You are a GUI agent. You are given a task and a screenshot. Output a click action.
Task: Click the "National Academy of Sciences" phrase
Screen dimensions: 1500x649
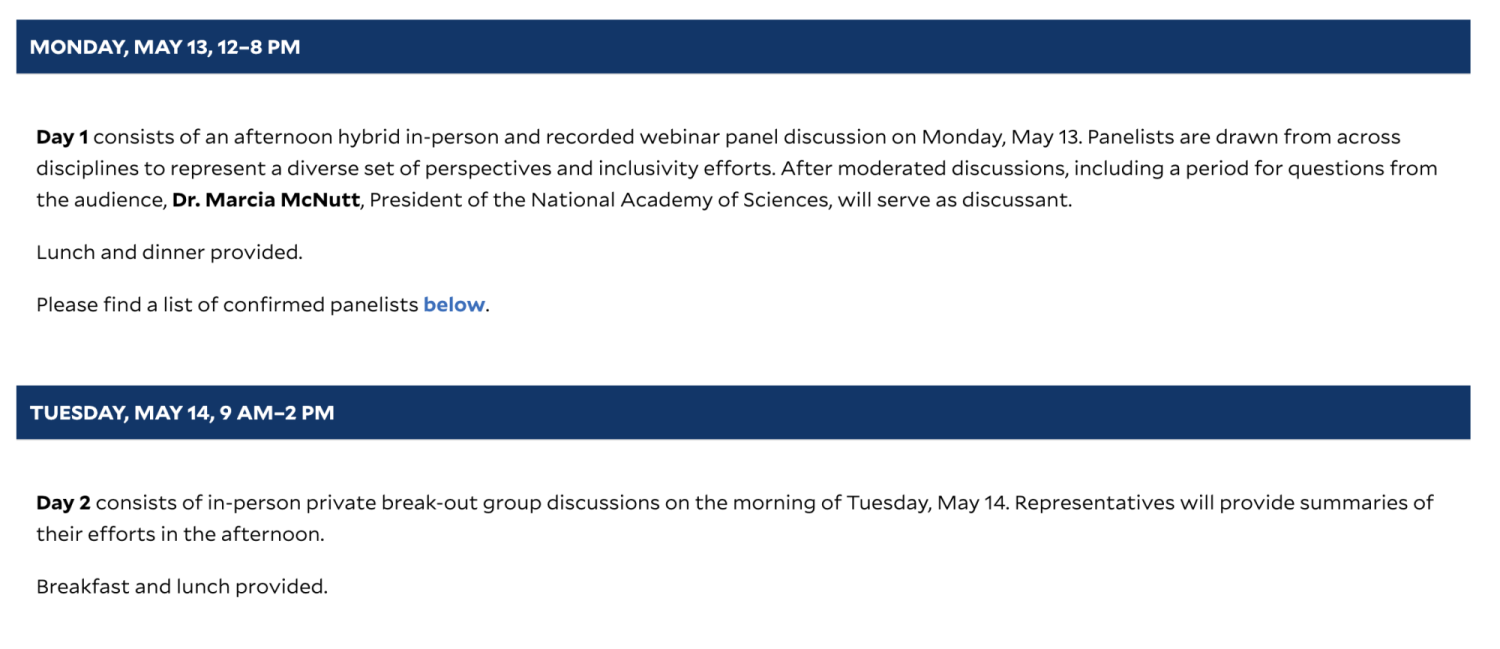(680, 200)
